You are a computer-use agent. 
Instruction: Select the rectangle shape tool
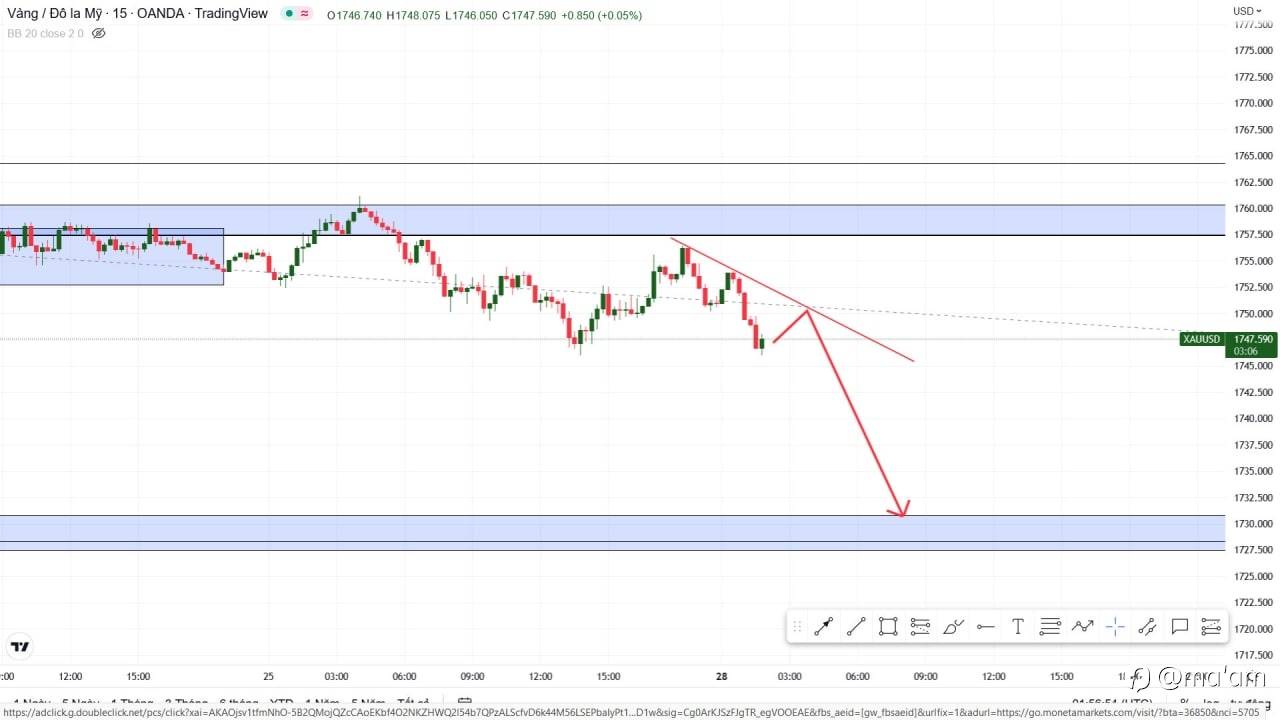[888, 627]
